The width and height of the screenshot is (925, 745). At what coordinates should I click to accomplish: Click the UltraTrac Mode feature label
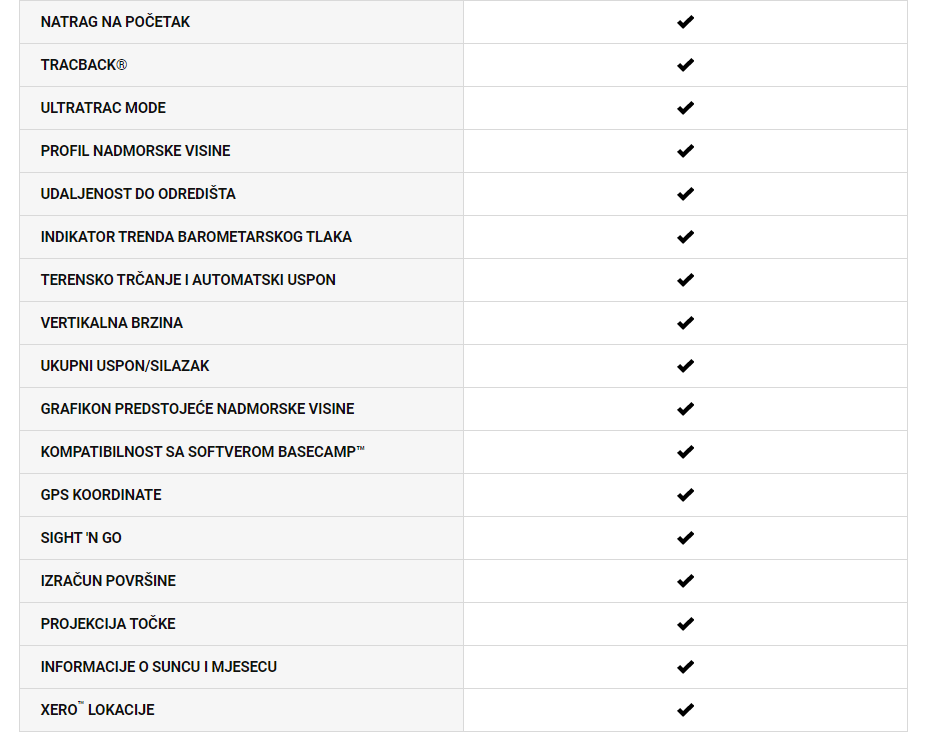click(103, 108)
